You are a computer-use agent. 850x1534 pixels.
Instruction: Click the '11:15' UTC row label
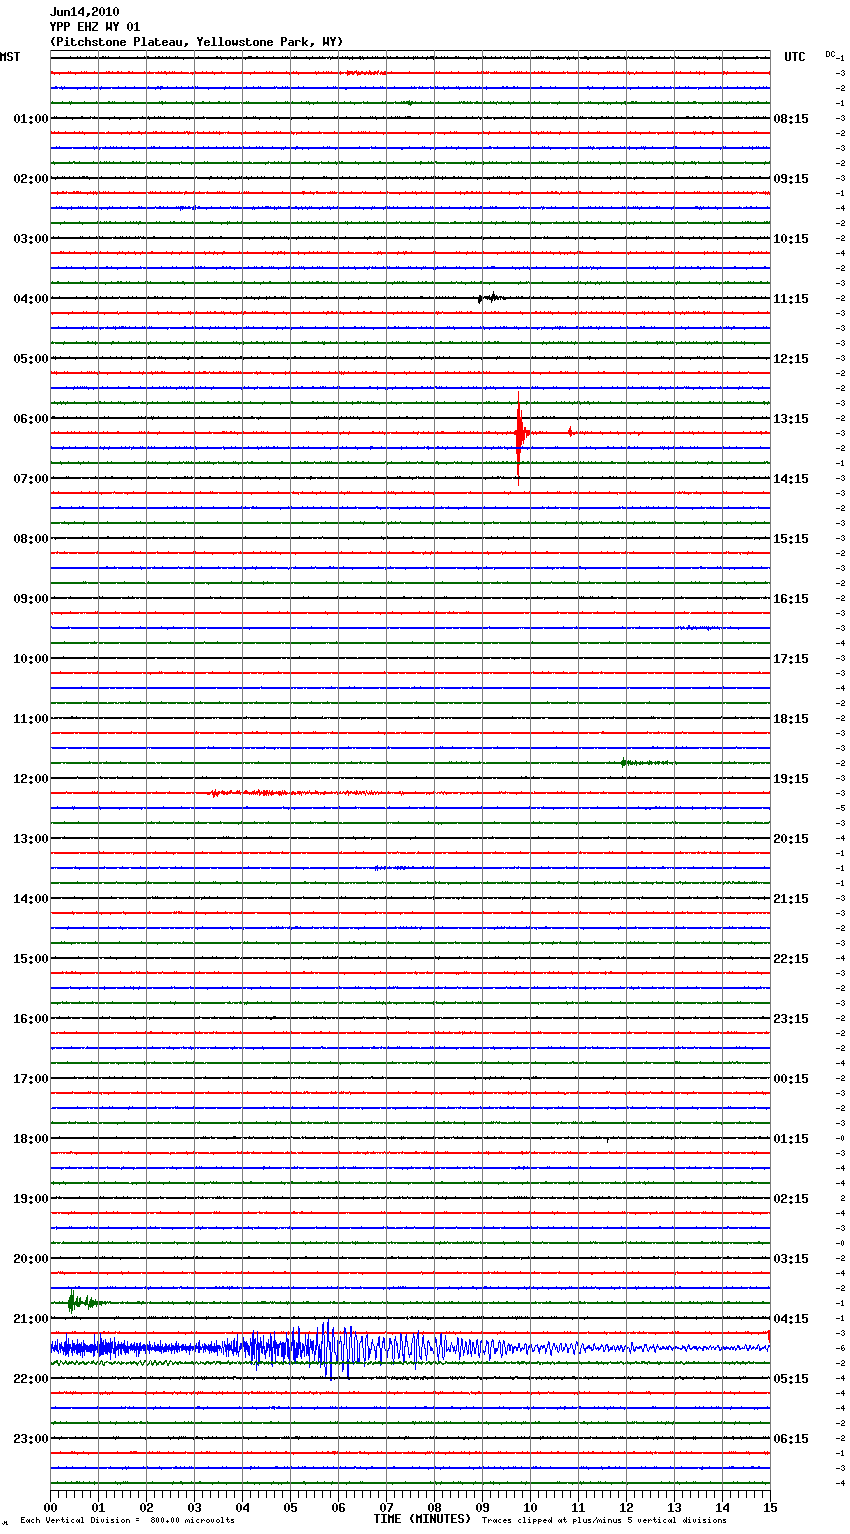pyautogui.click(x=791, y=299)
